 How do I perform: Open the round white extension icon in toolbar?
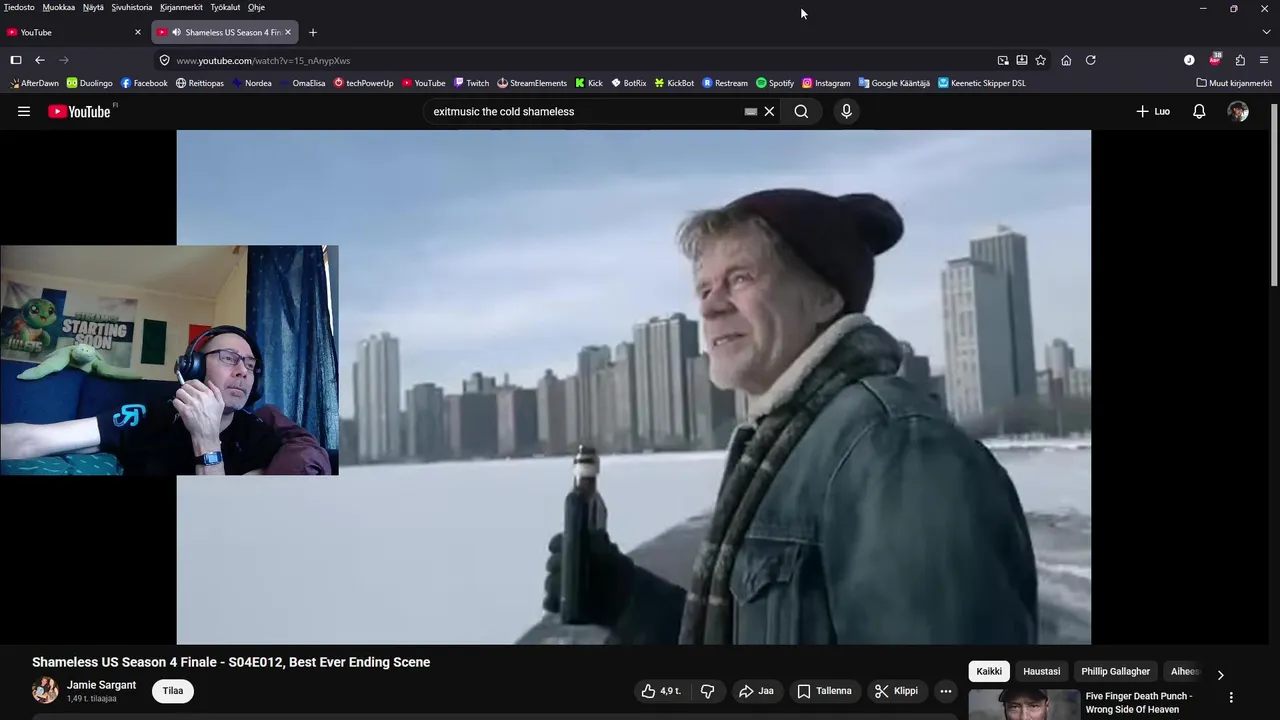click(x=1189, y=60)
